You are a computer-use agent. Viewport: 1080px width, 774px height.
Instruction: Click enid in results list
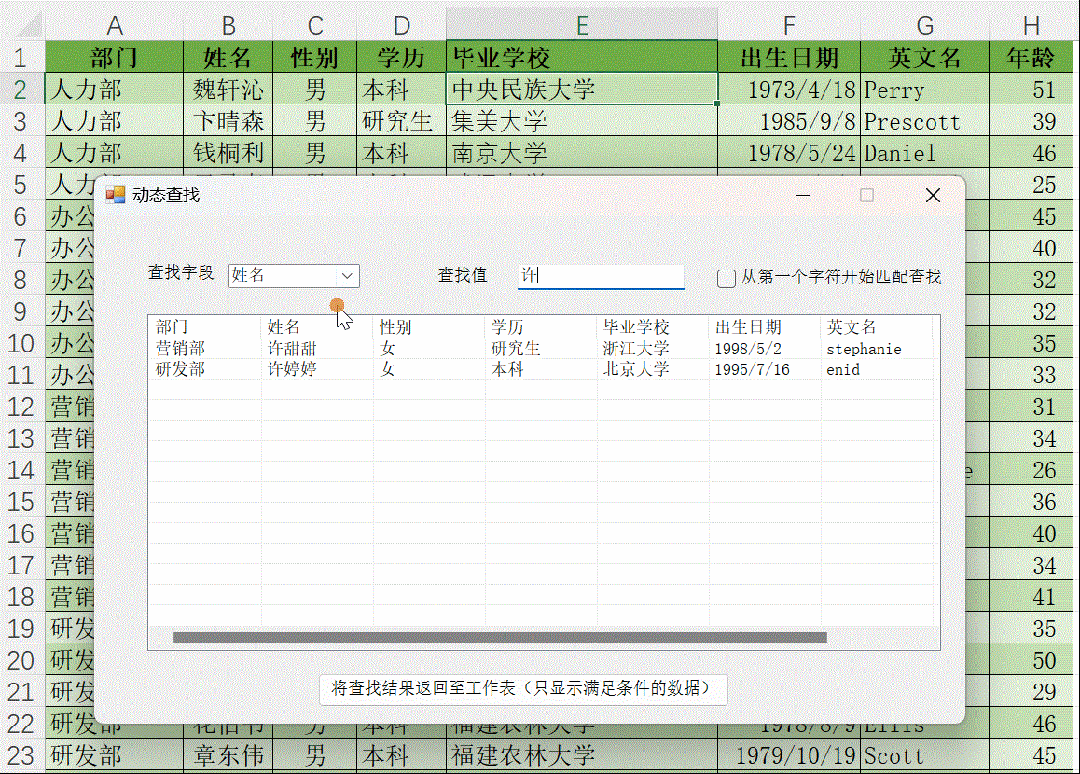coord(843,370)
